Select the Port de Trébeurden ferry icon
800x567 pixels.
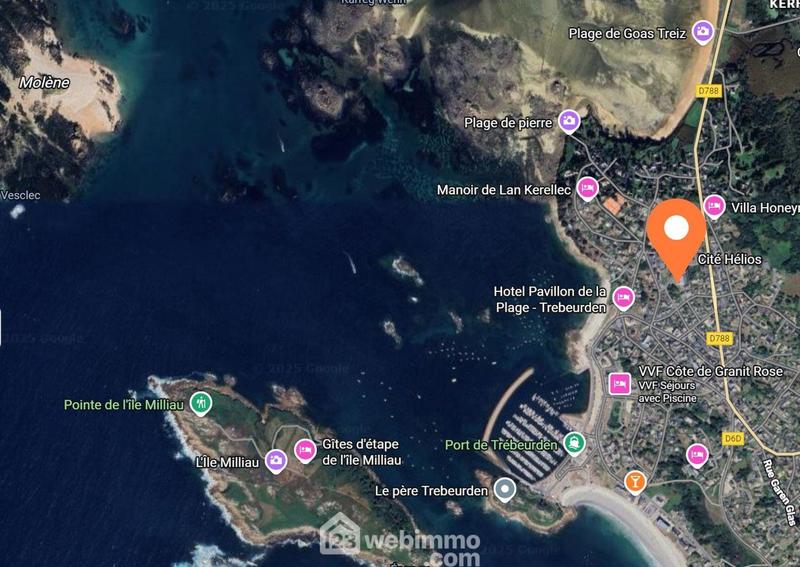click(x=574, y=443)
